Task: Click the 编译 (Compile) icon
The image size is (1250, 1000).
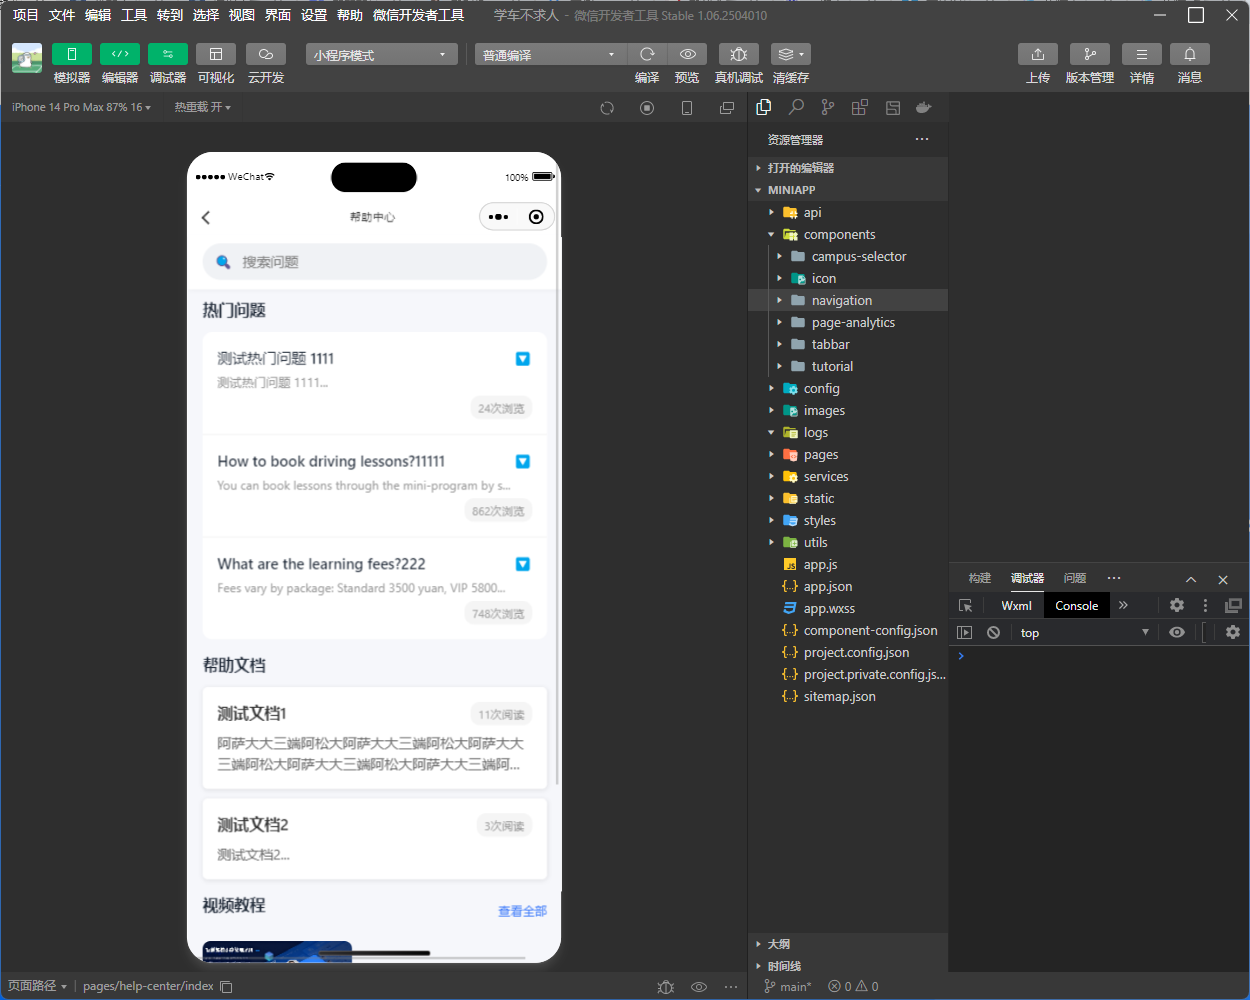Action: pos(646,54)
